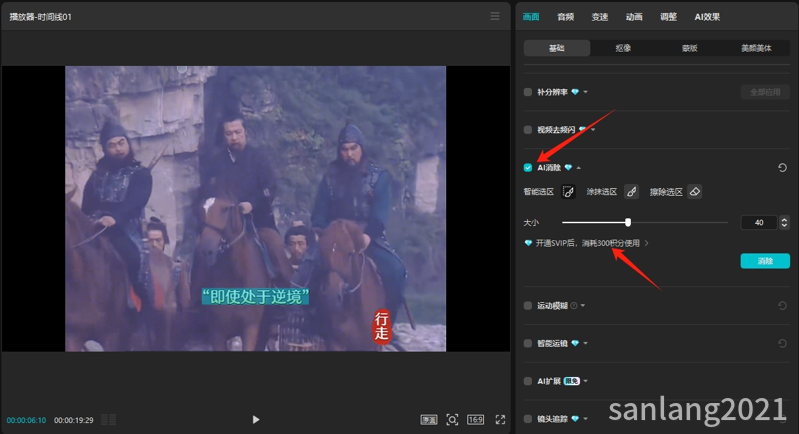This screenshot has height=434, width=799.
Task: Reset the AI消除 settings
Action: tap(782, 168)
